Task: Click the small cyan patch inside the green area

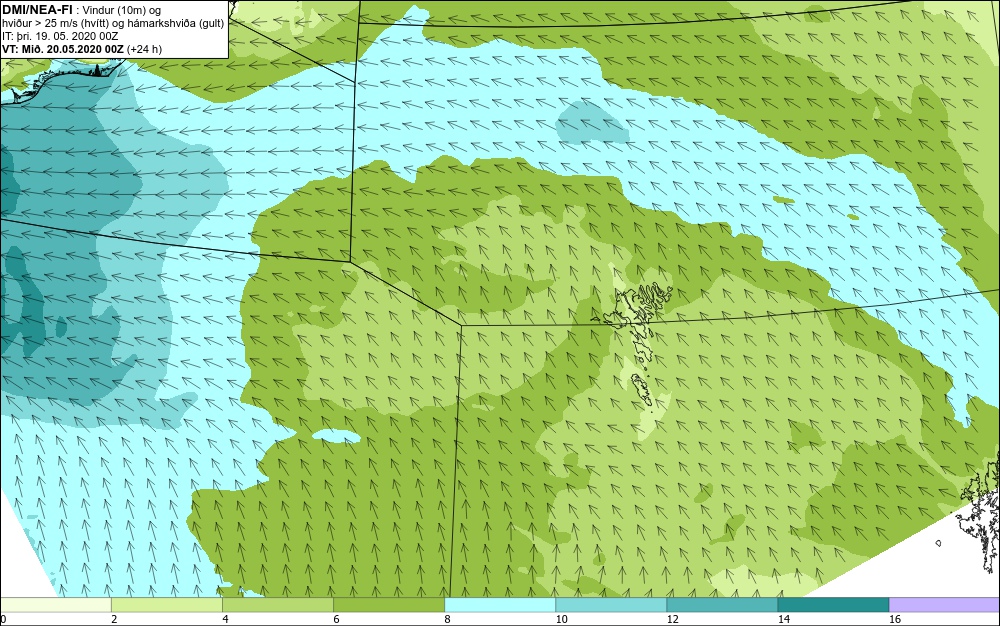Action: pos(337,435)
